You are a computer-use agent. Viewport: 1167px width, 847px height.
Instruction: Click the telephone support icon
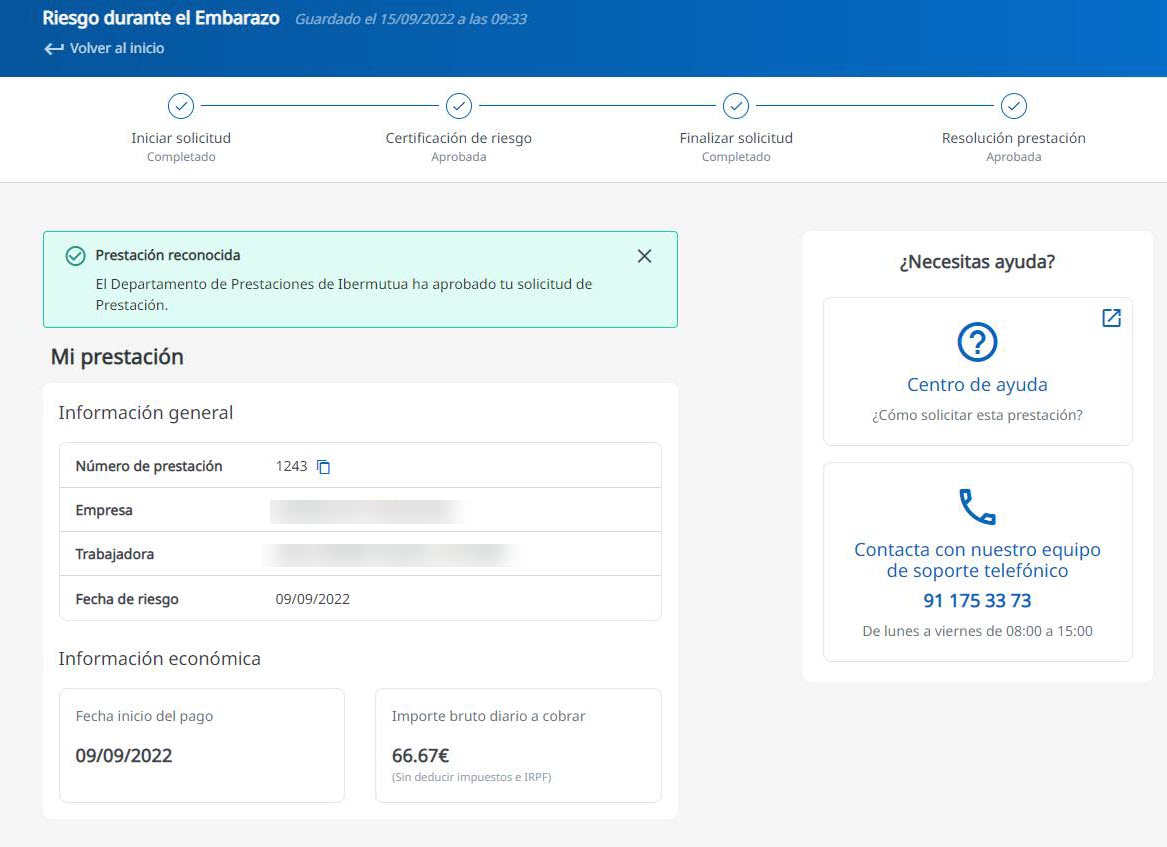click(977, 507)
